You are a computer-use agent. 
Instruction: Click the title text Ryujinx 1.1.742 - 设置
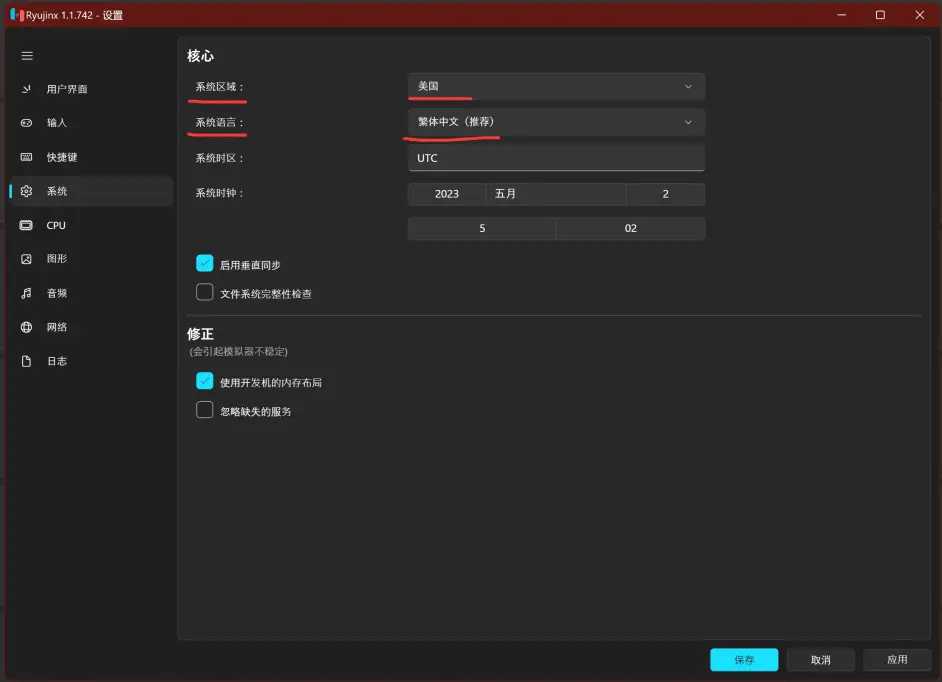coord(74,15)
